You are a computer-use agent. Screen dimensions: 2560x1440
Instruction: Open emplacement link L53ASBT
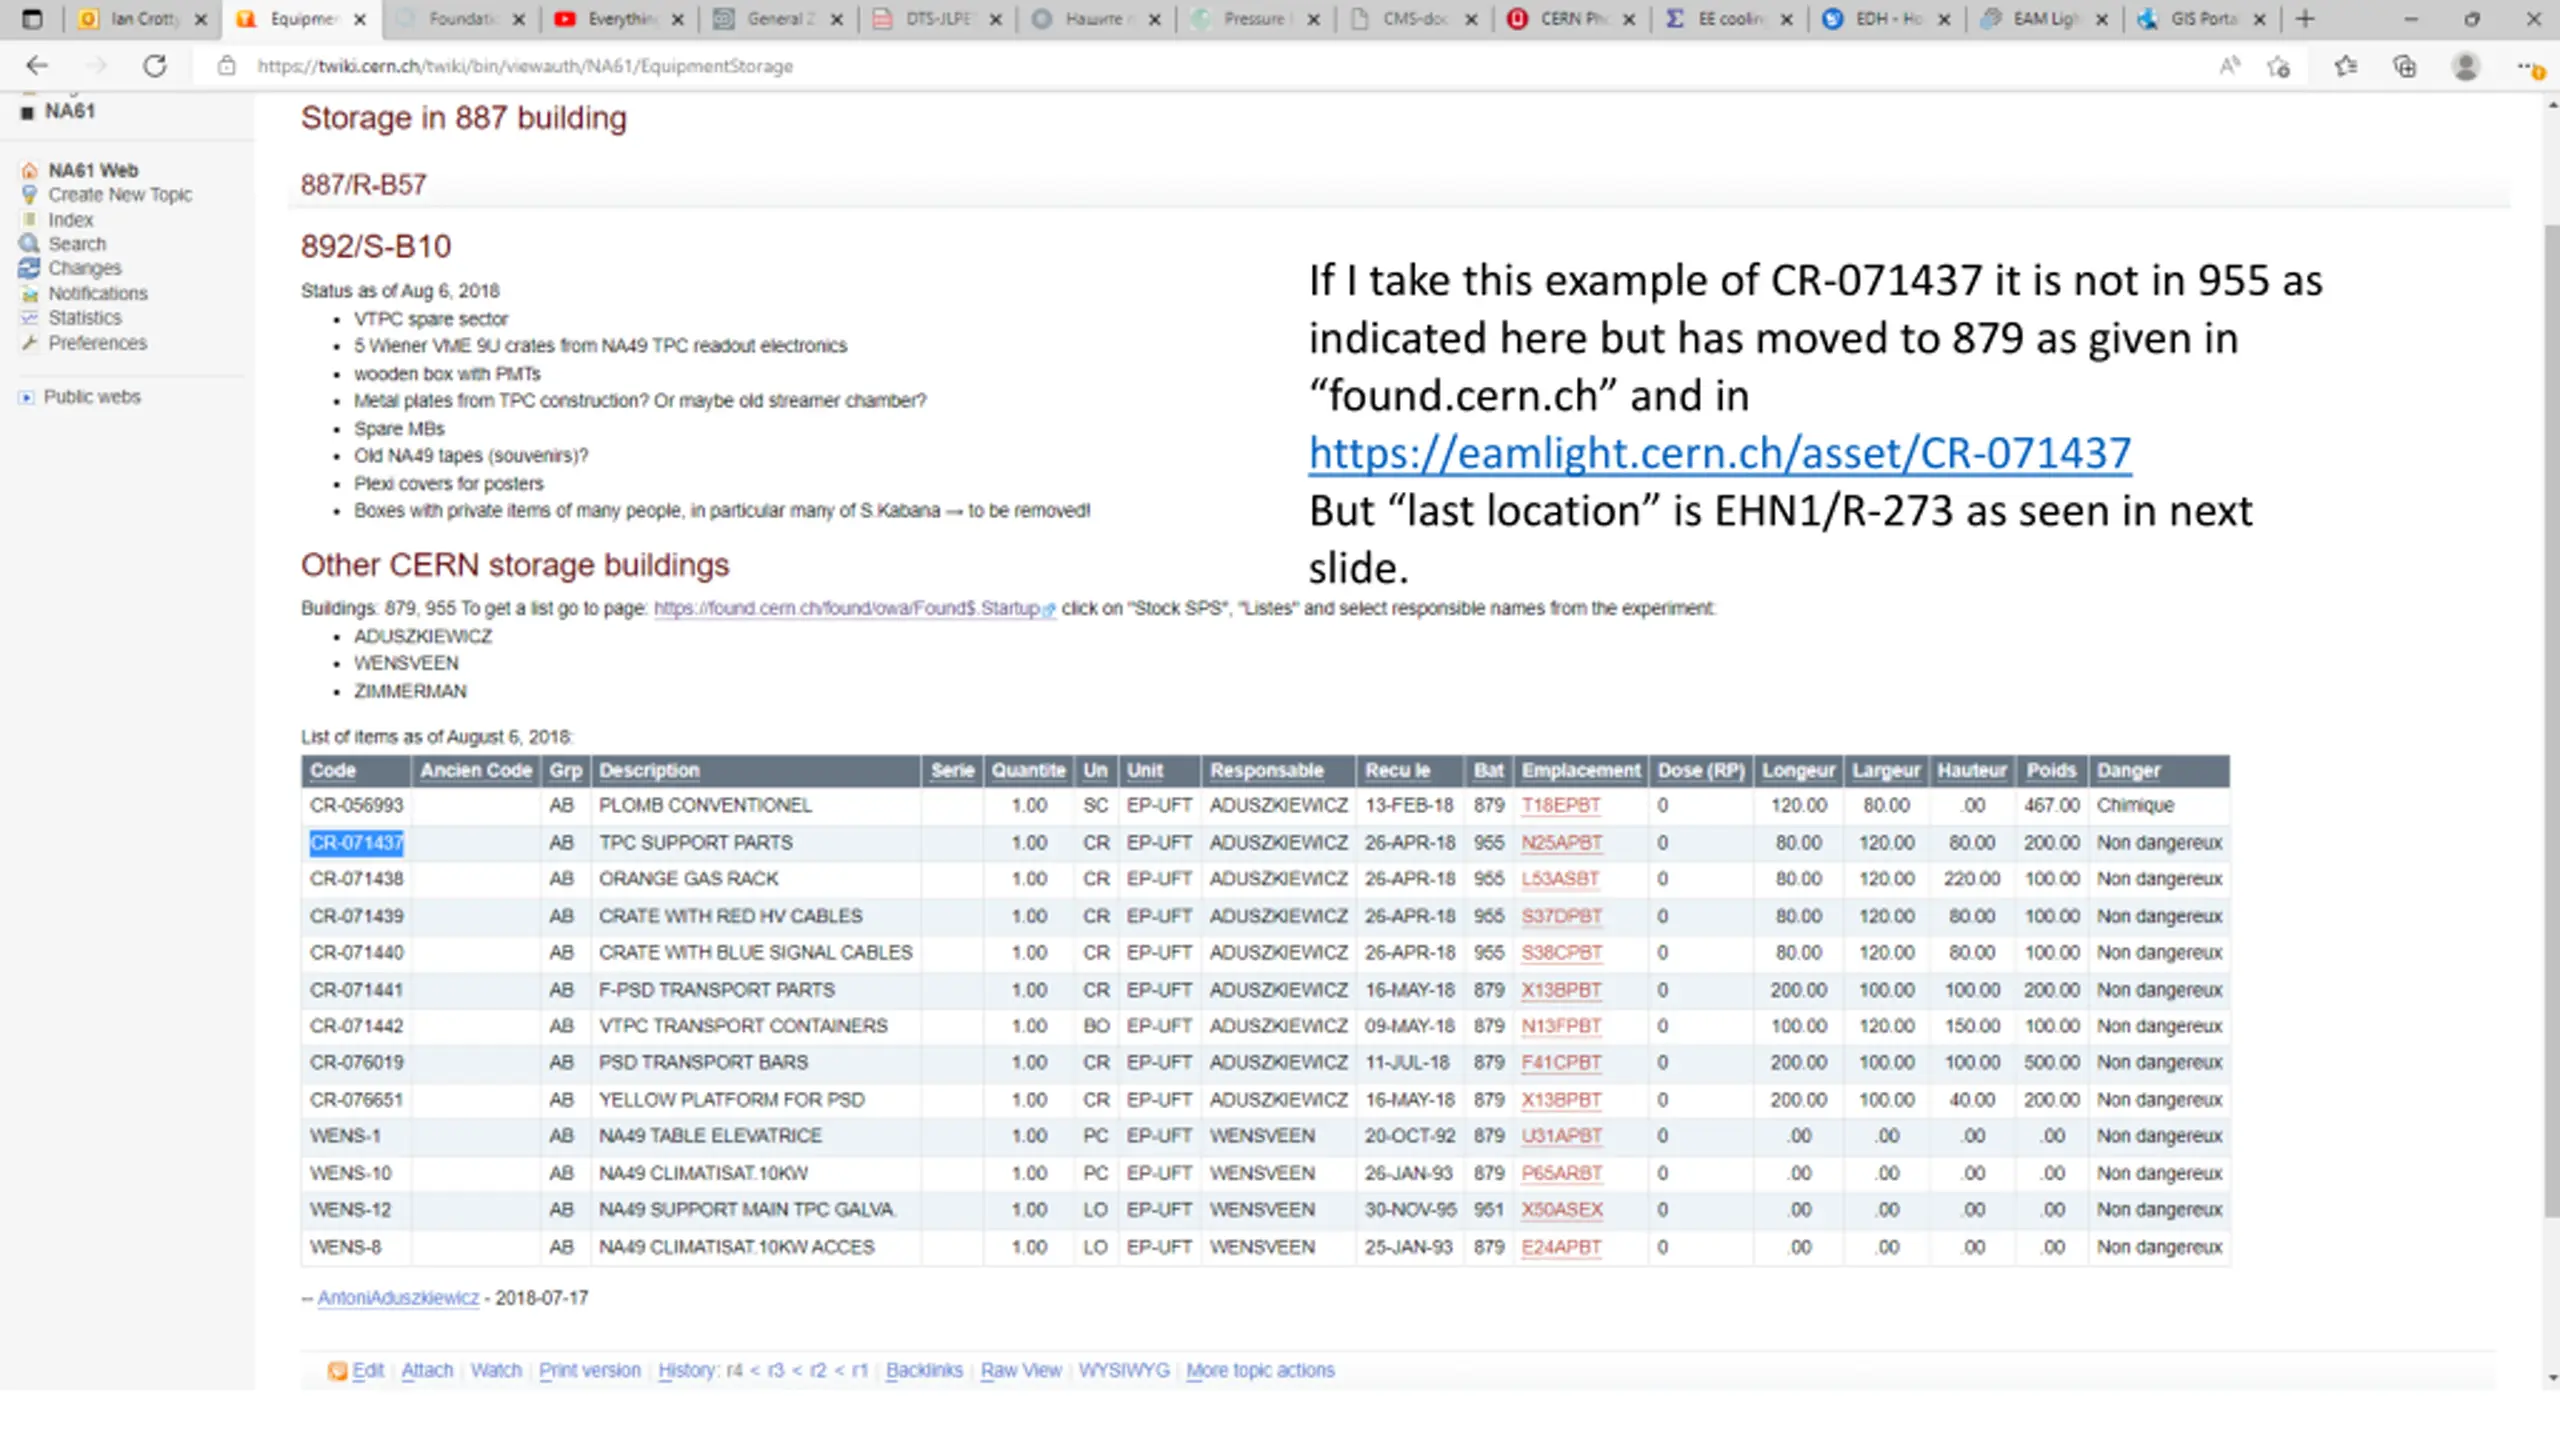[1560, 879]
